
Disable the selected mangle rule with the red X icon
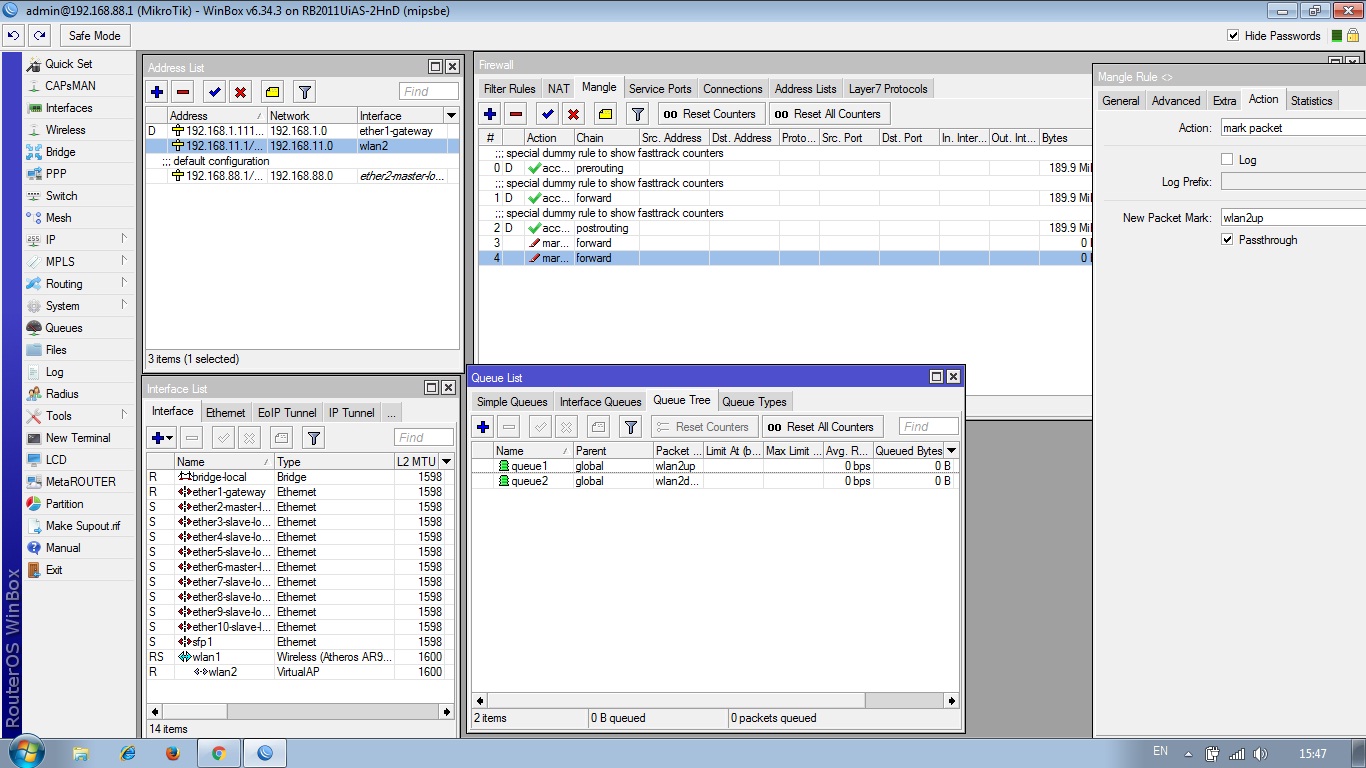[x=573, y=114]
